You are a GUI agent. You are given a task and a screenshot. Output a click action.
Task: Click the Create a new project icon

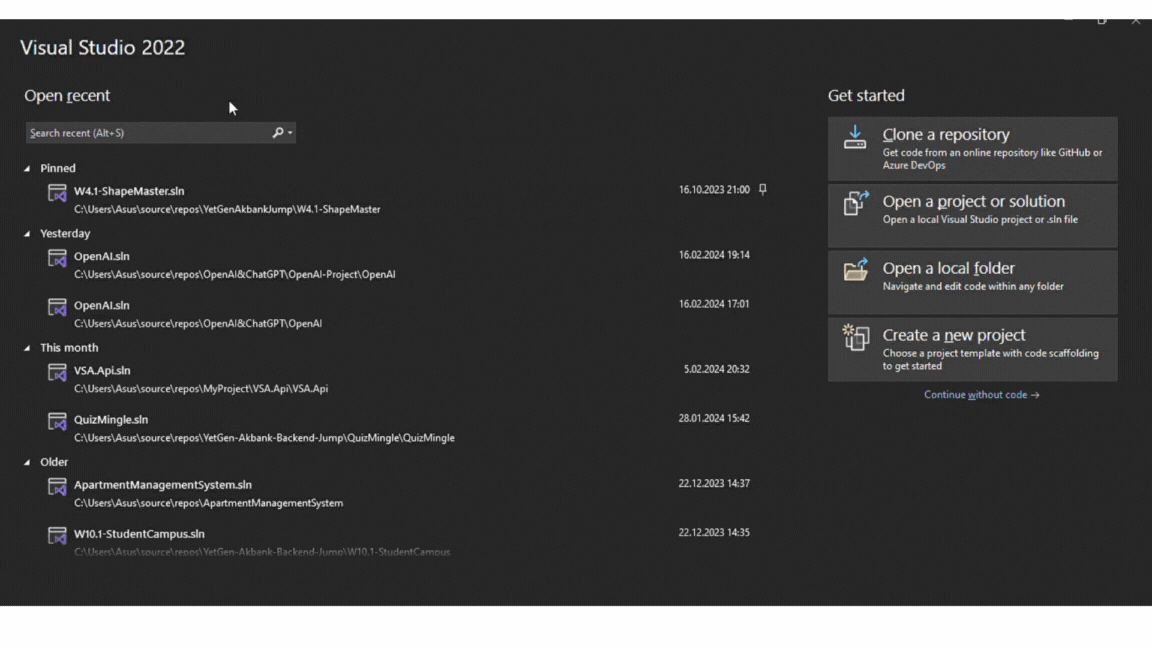855,338
